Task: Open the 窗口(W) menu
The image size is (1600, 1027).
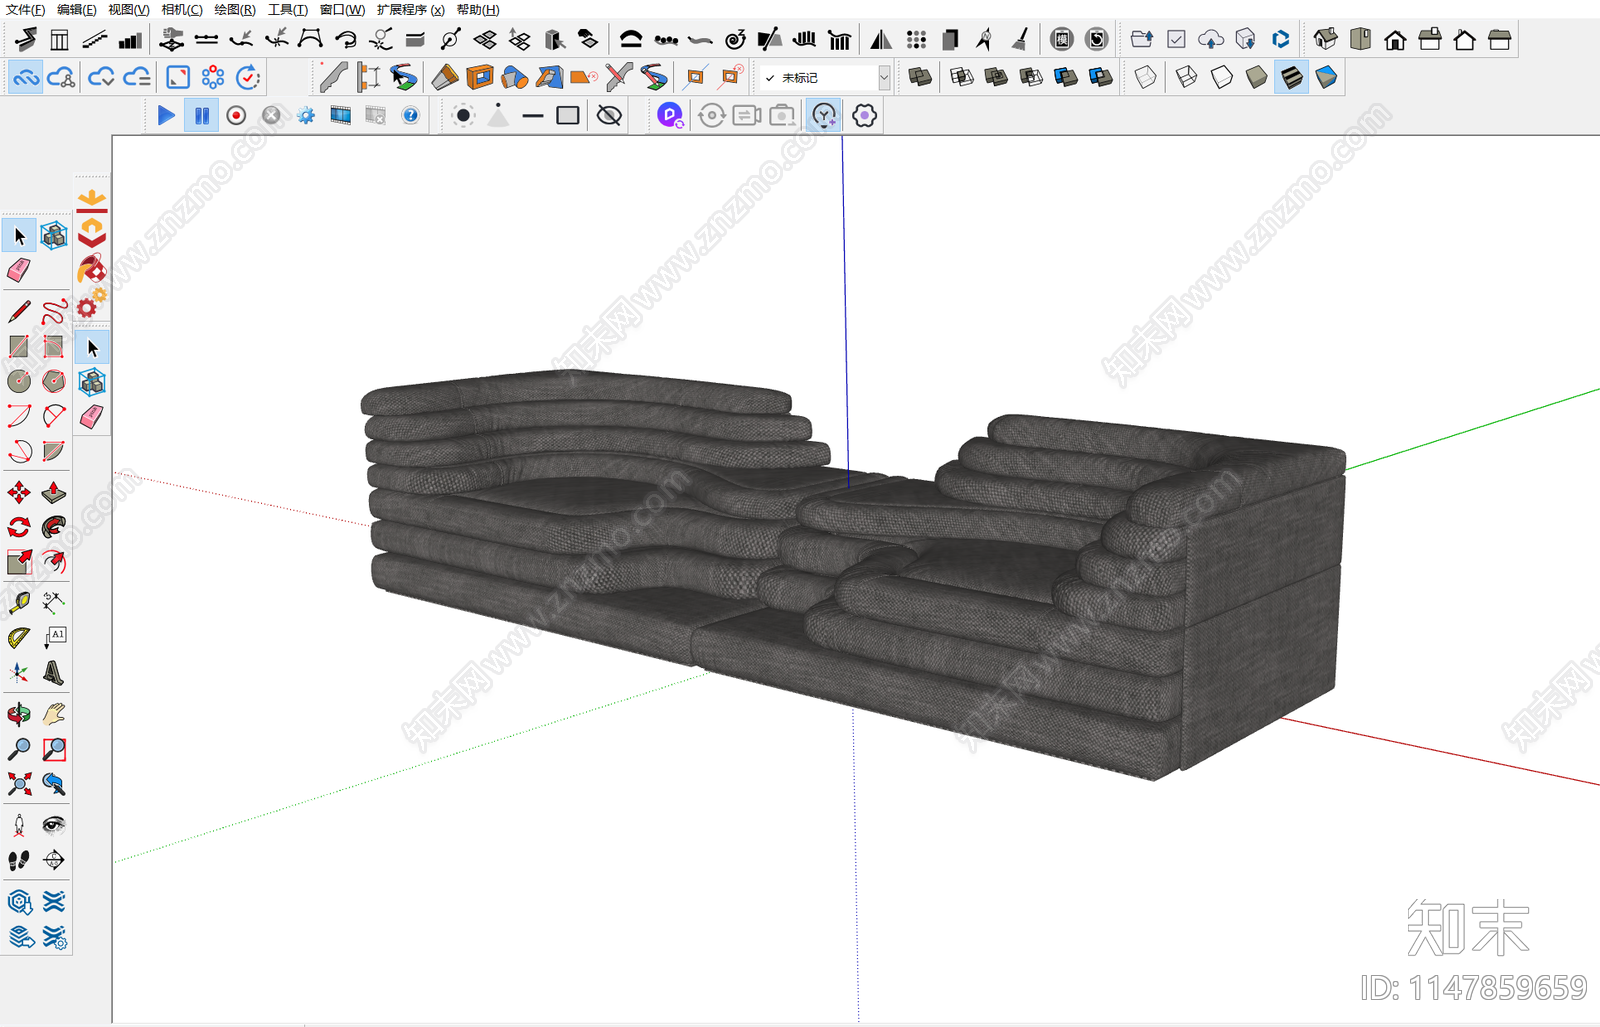Action: pyautogui.click(x=342, y=10)
